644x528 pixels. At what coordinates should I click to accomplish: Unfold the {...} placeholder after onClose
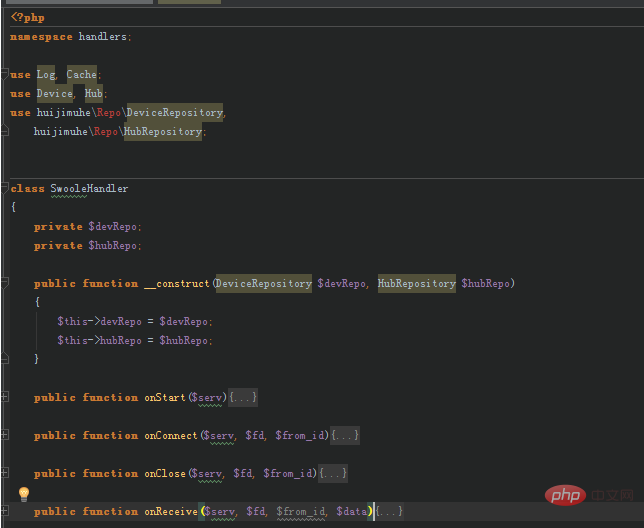tap(333, 473)
